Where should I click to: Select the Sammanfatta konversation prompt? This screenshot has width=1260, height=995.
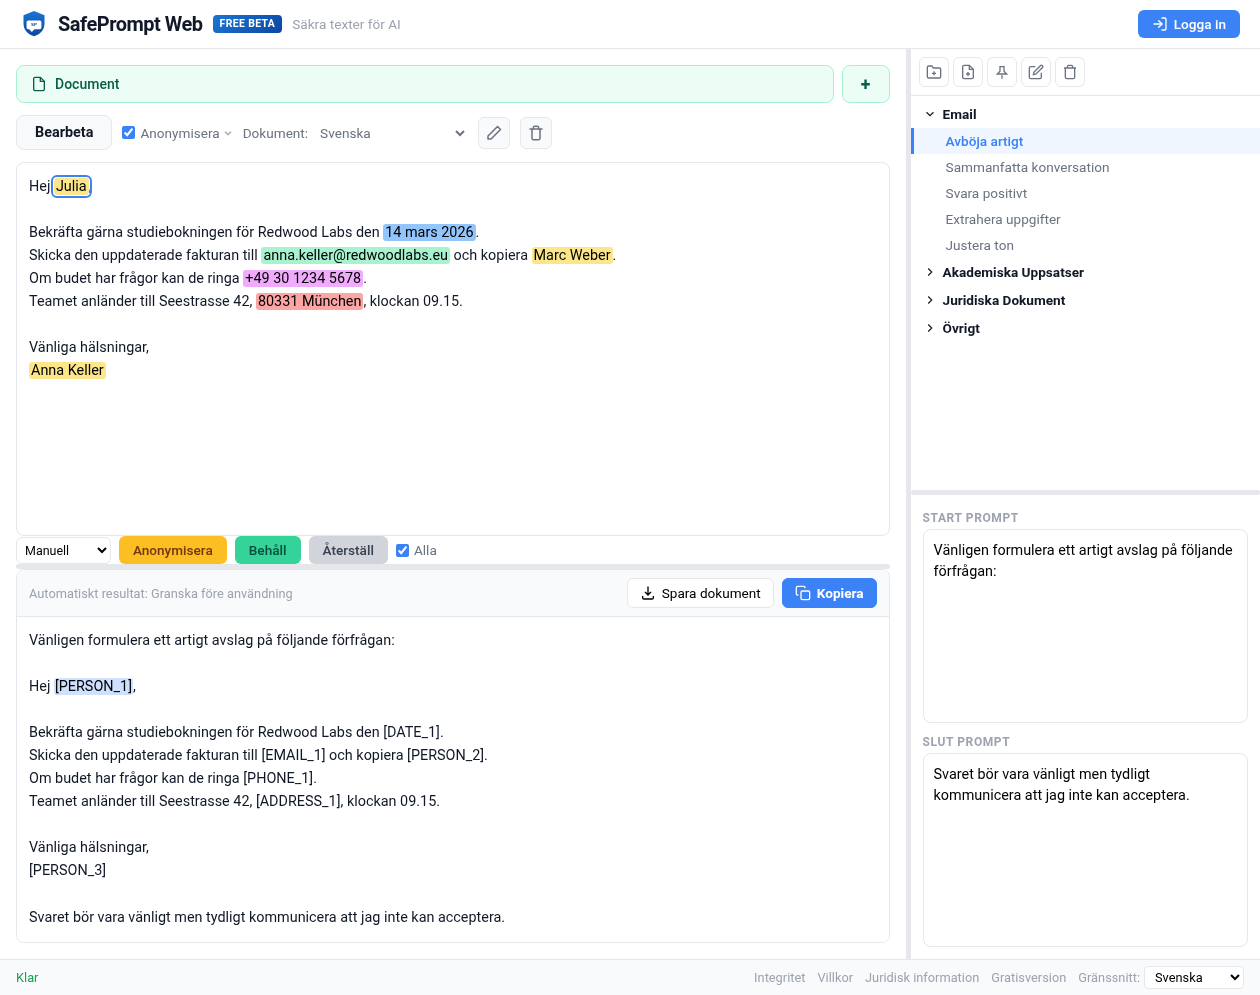pos(1027,168)
